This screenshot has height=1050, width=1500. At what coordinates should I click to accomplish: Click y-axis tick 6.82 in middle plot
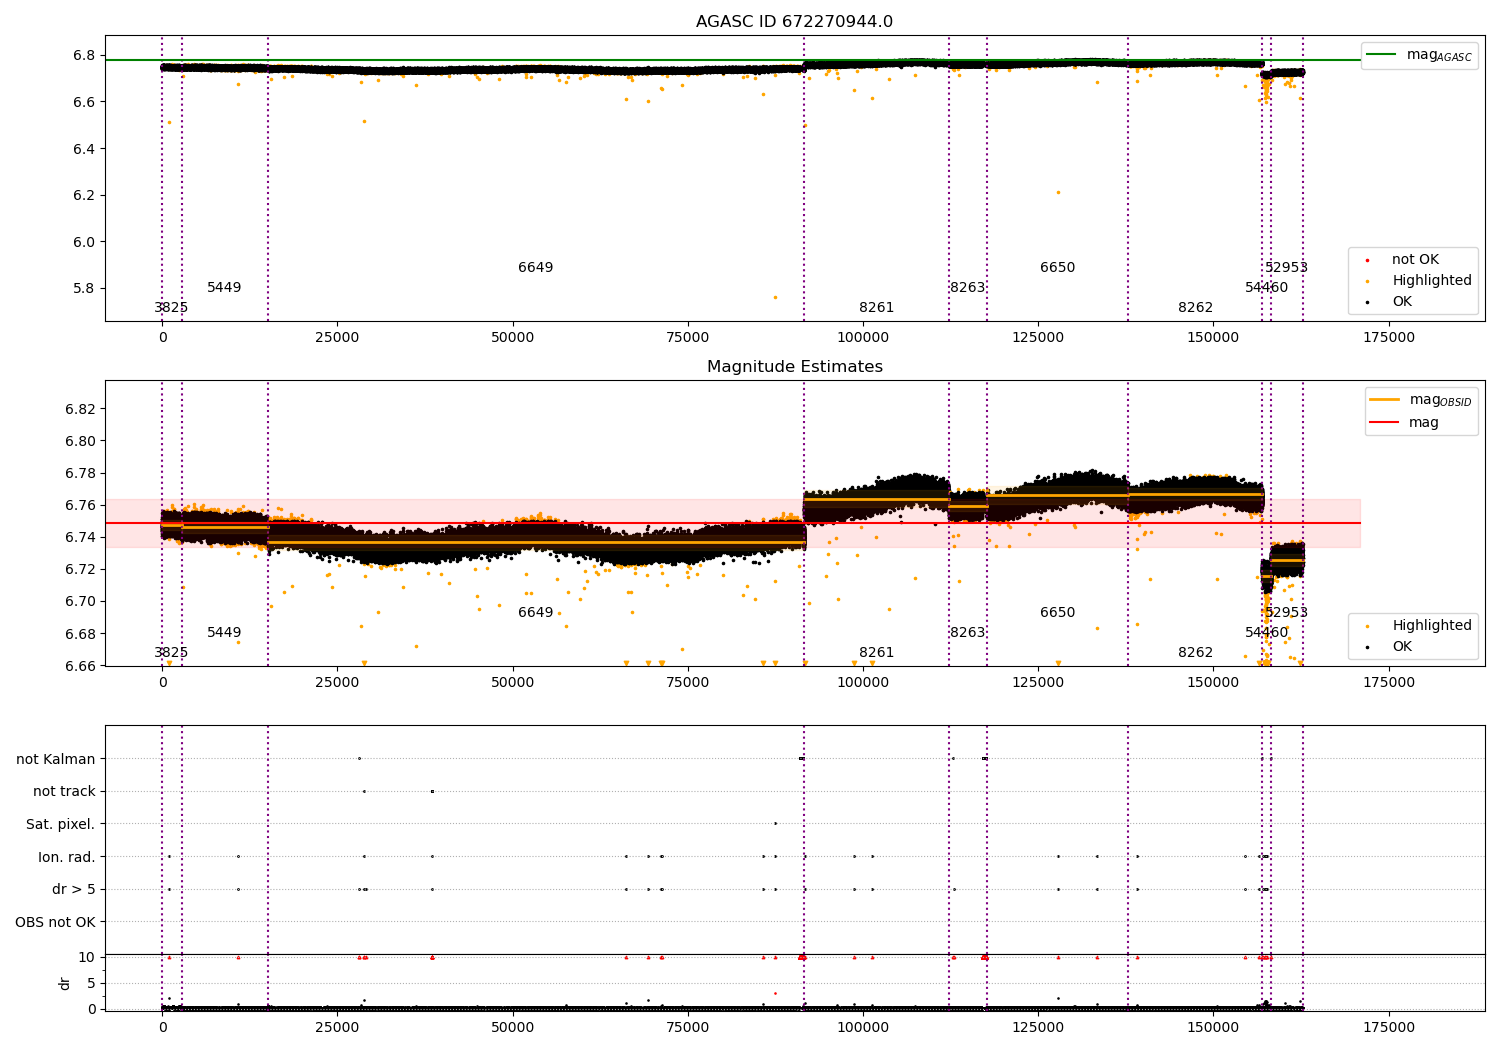tap(80, 409)
